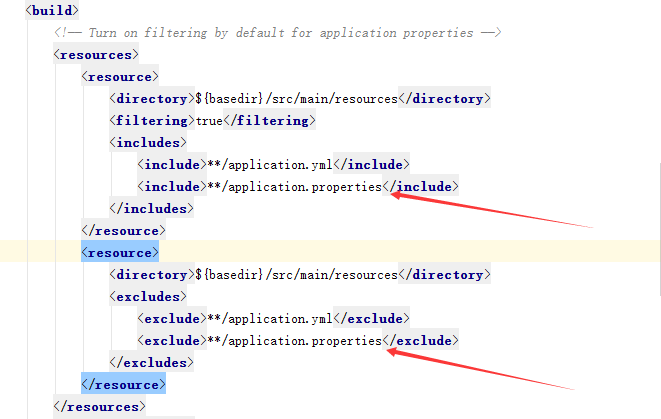The height and width of the screenshot is (419, 661).
Task: Click the opening includes tag
Action: (x=146, y=142)
